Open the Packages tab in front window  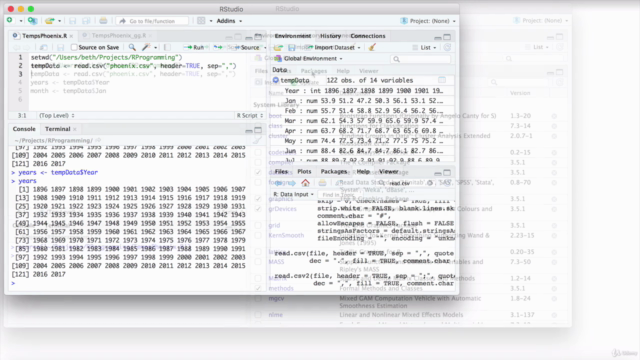pyautogui.click(x=333, y=171)
